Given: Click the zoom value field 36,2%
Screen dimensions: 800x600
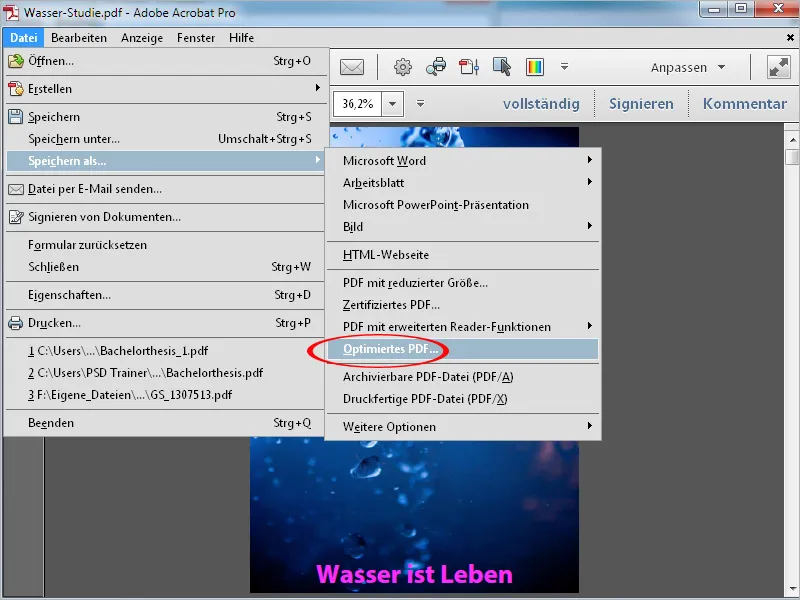Looking at the screenshot, I should tap(358, 104).
